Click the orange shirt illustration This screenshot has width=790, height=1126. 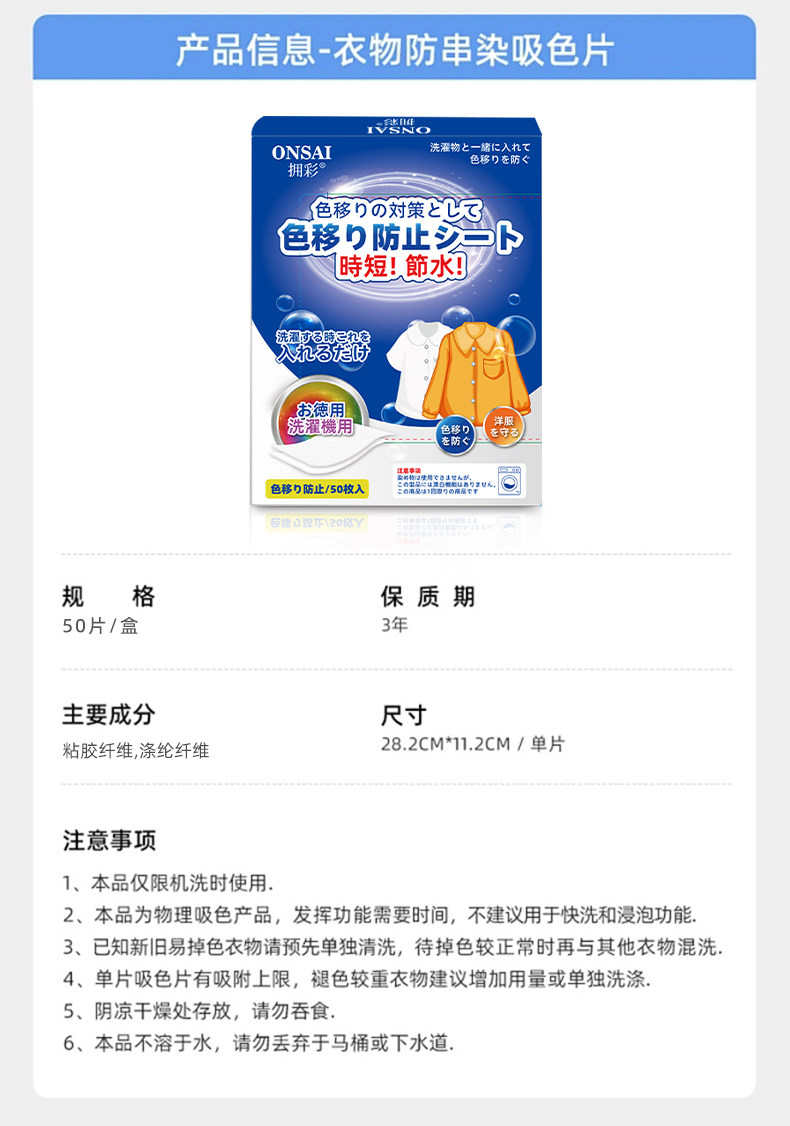[x=476, y=373]
